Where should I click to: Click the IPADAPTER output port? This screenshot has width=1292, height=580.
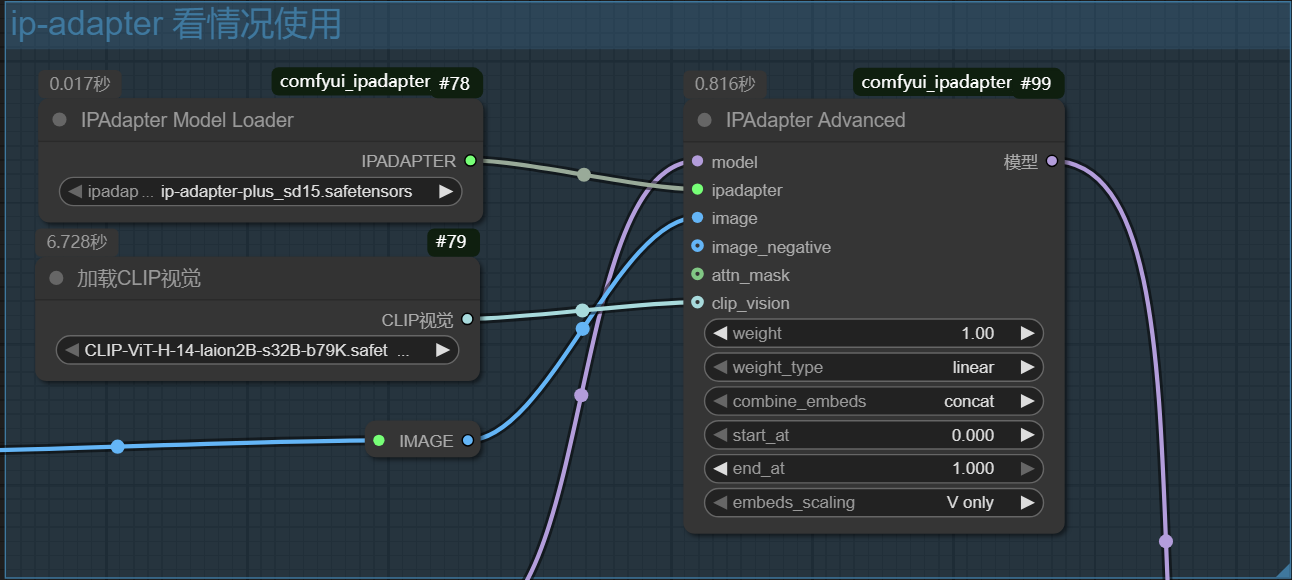pyautogui.click(x=471, y=161)
